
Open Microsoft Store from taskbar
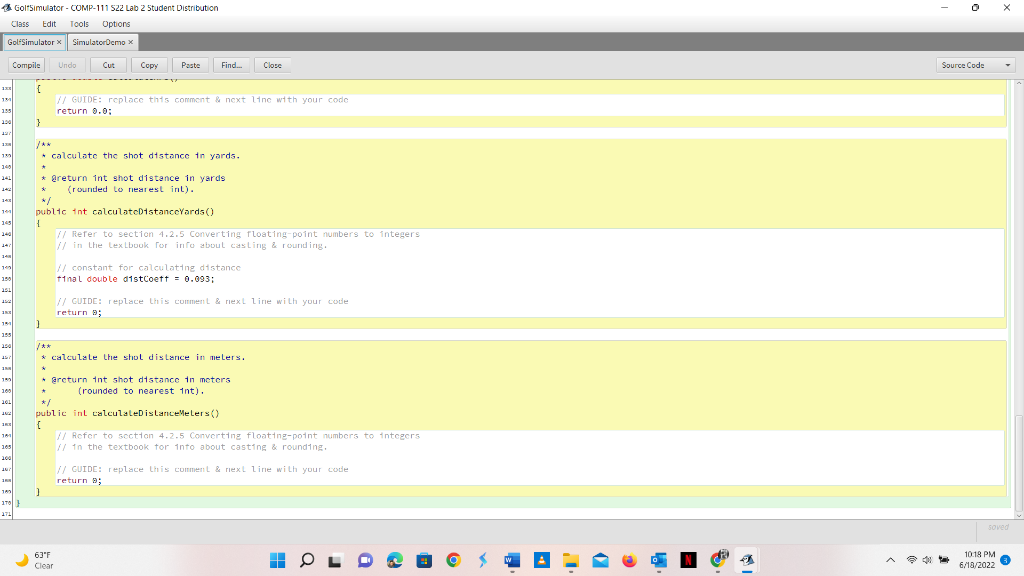tap(424, 560)
